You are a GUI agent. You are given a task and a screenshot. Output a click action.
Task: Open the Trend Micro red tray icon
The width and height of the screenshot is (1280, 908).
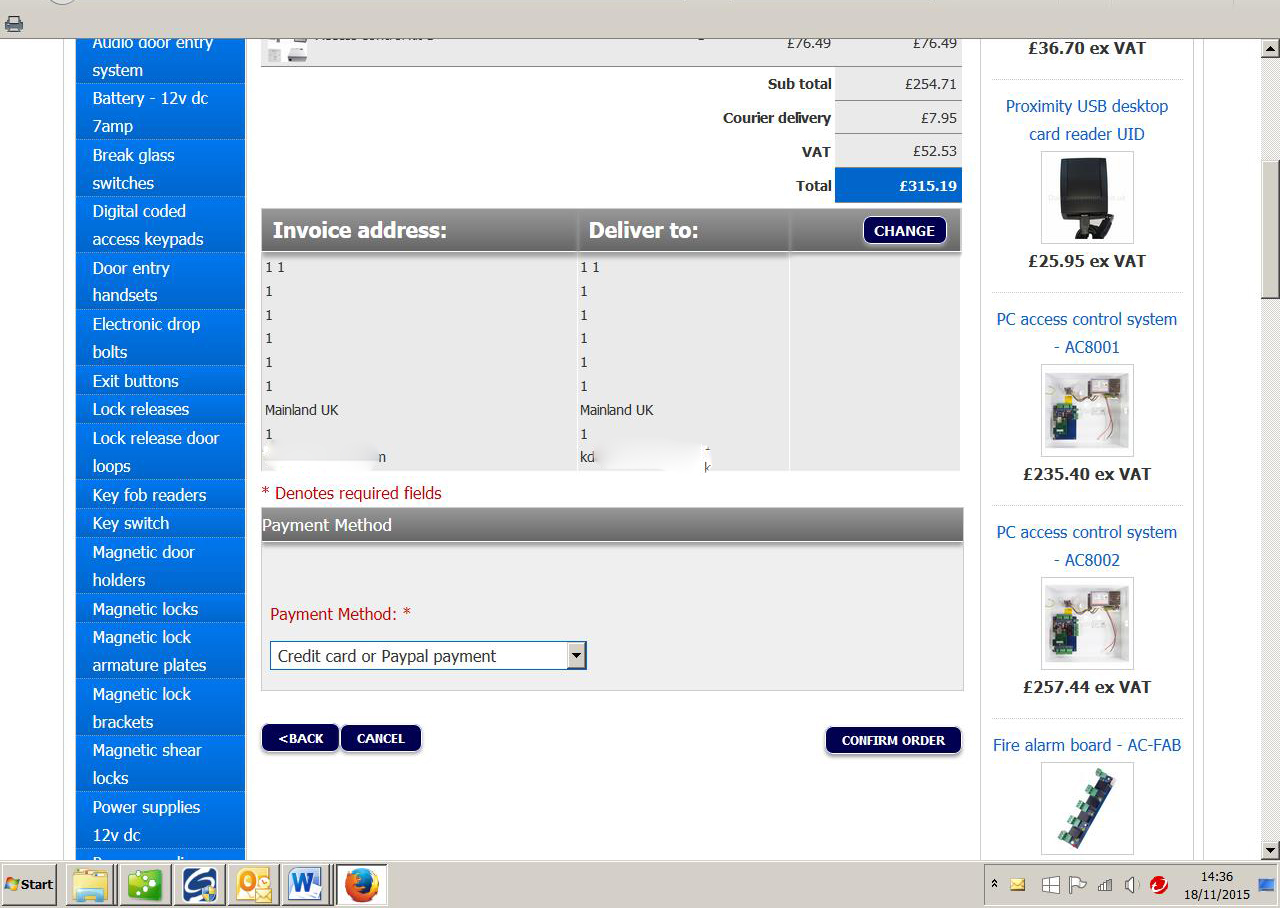[x=1159, y=885]
